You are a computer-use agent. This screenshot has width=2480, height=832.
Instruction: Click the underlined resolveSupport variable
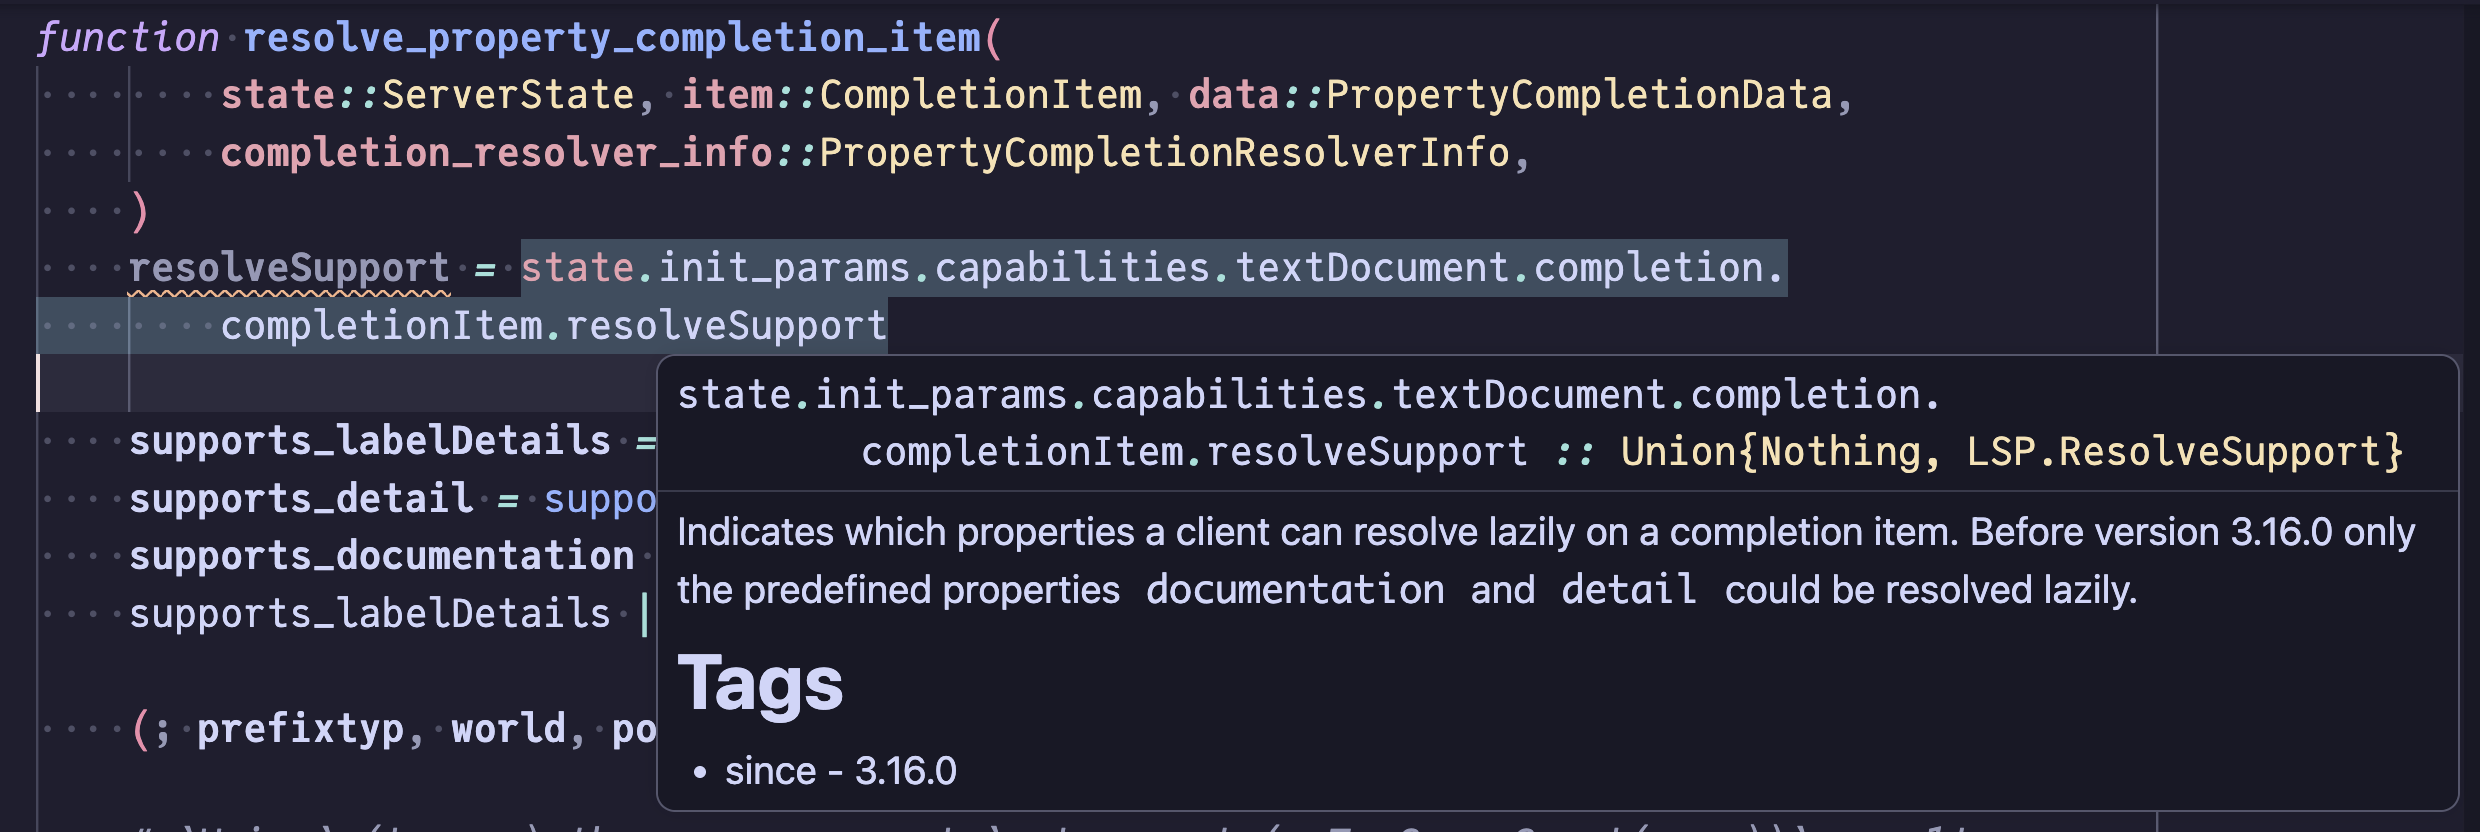pyautogui.click(x=289, y=268)
